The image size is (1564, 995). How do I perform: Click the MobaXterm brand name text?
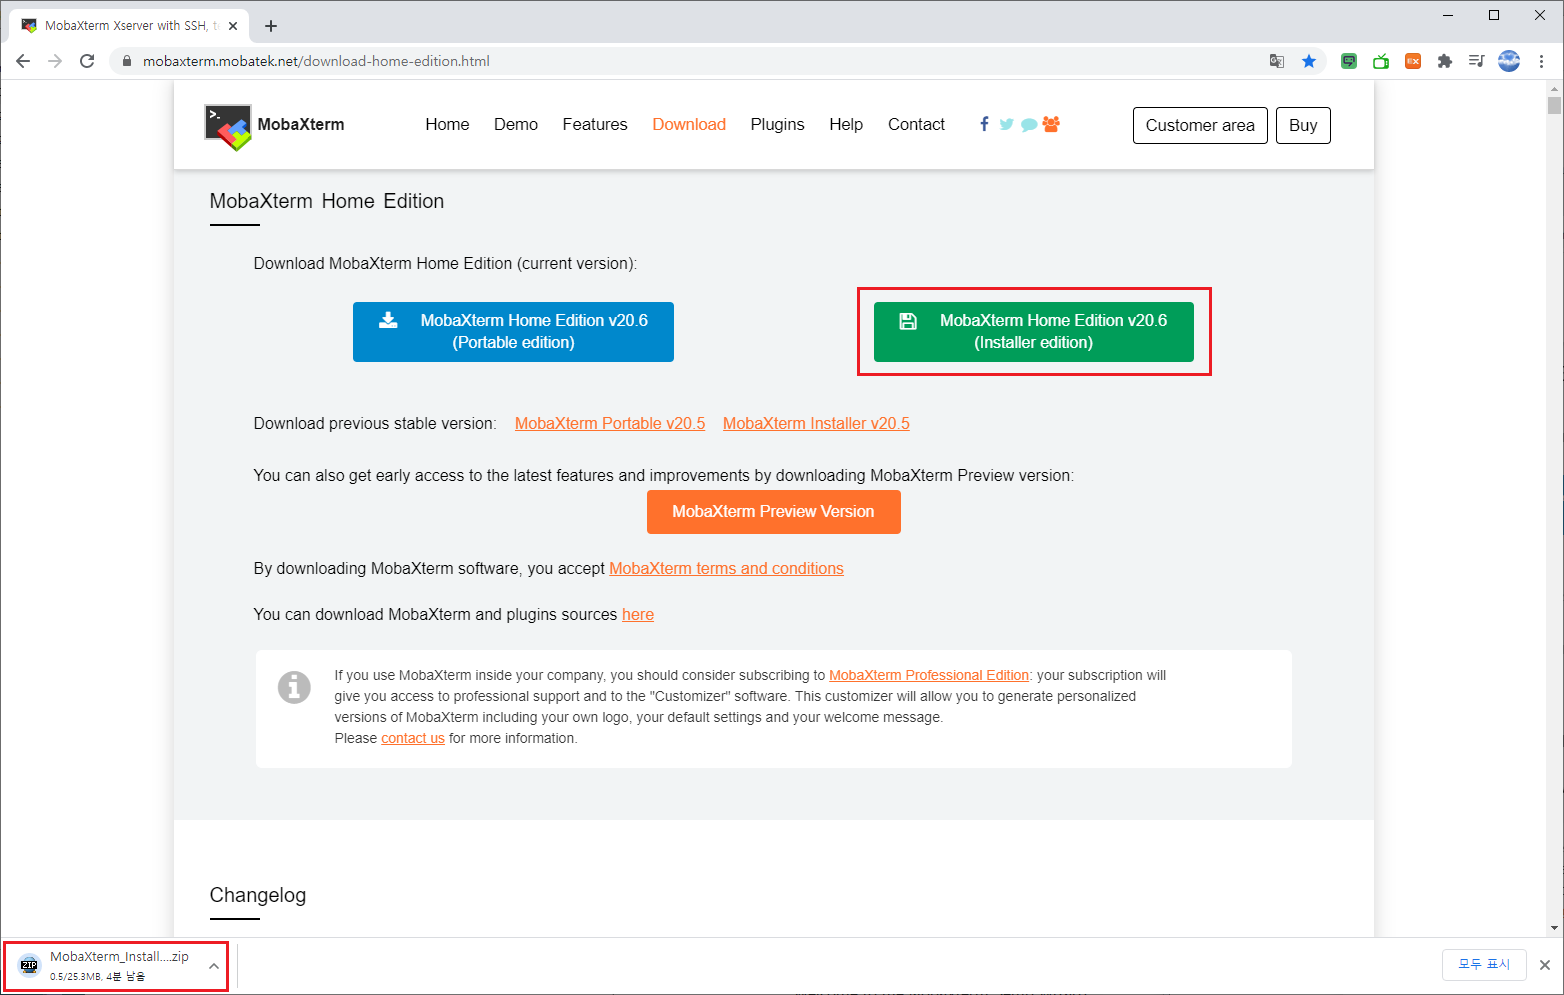pyautogui.click(x=301, y=124)
